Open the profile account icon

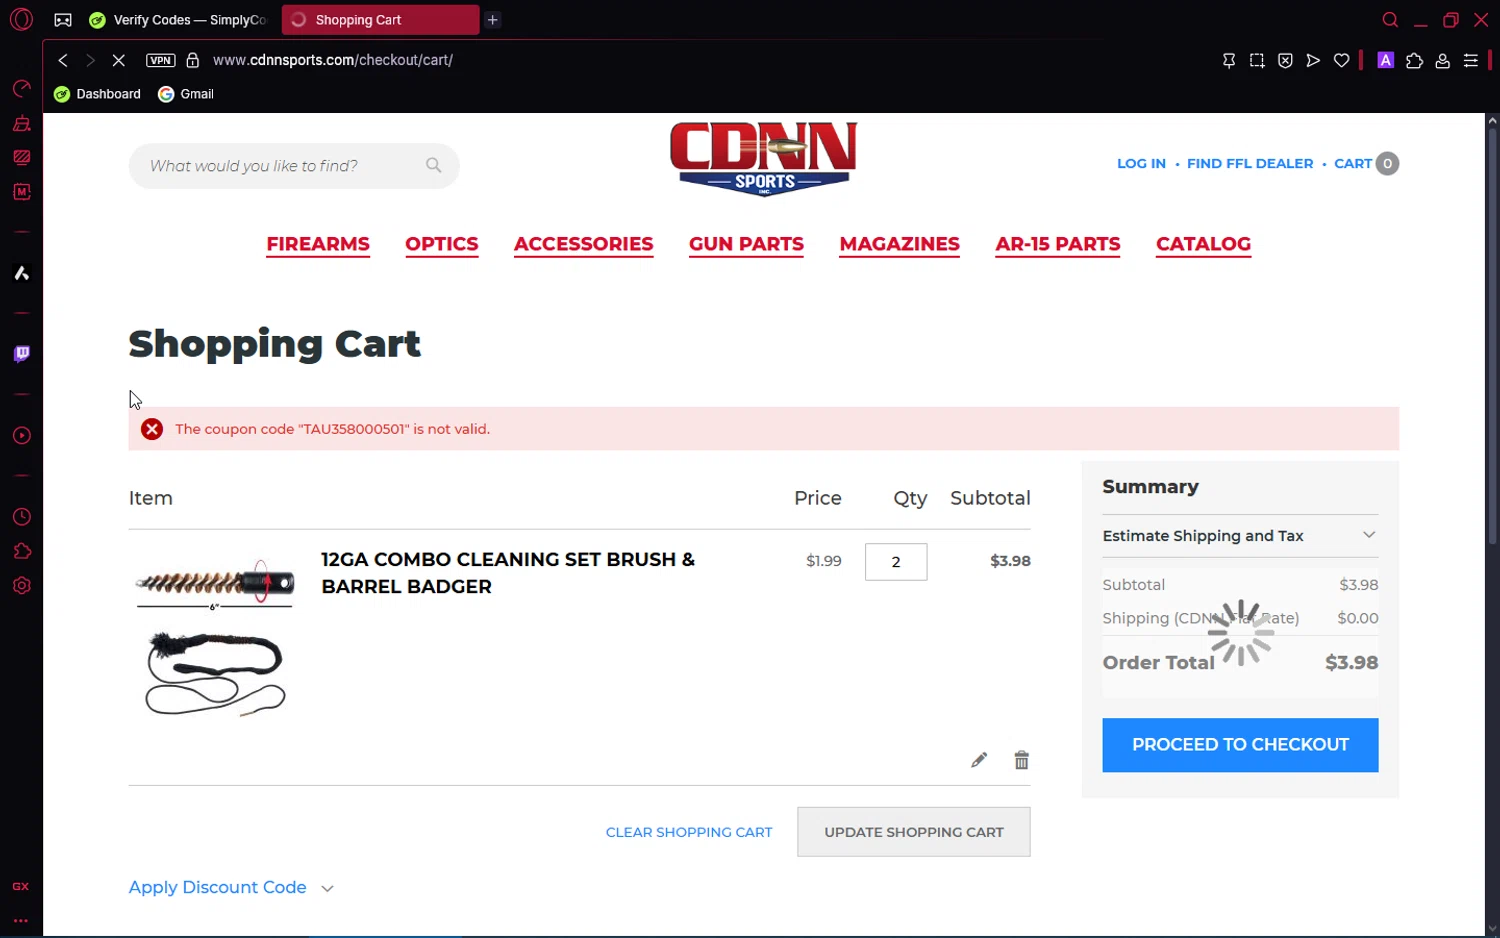click(1443, 60)
